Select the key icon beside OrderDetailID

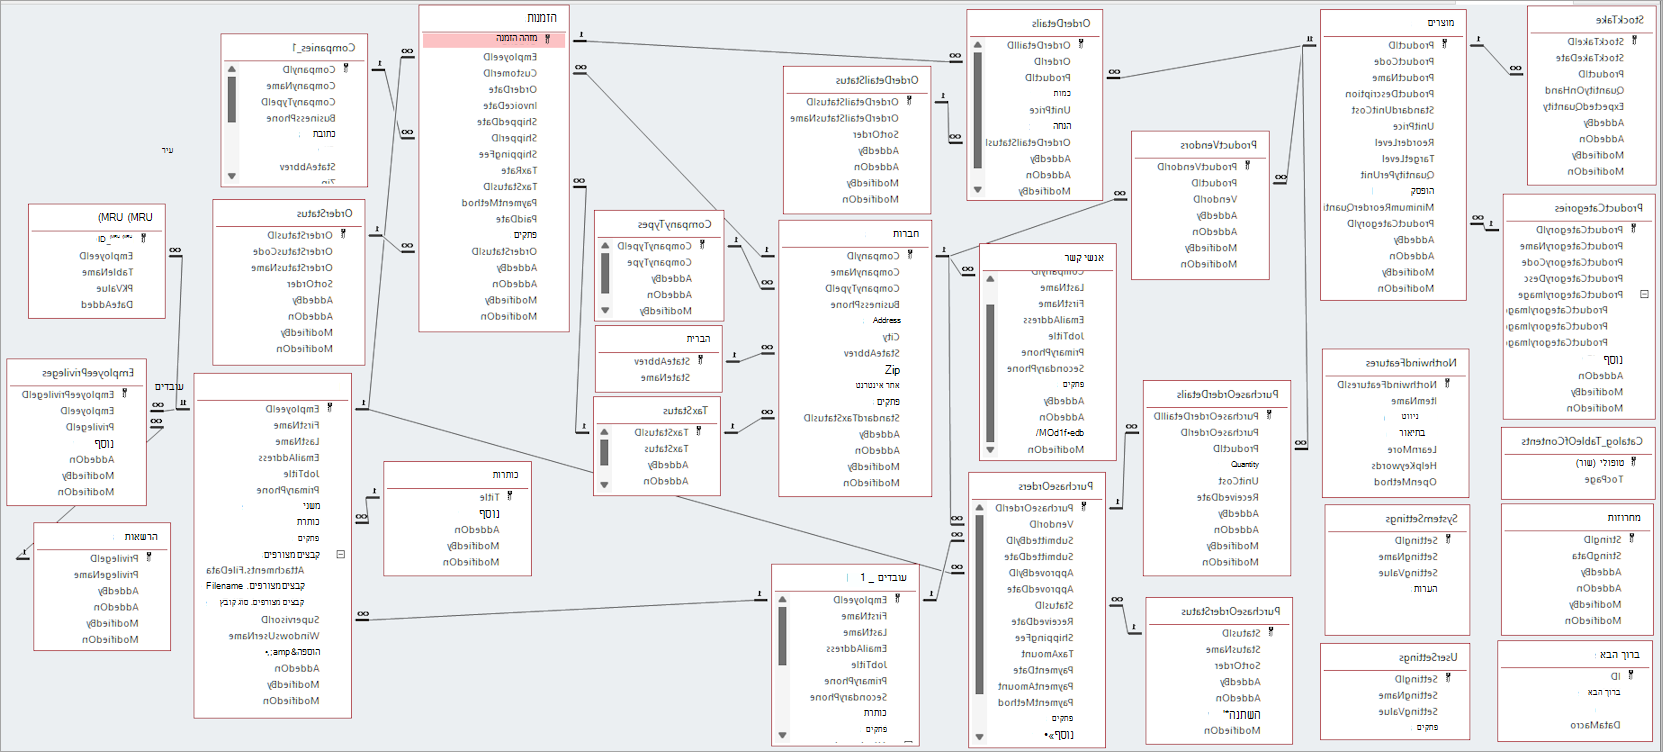1081,45
